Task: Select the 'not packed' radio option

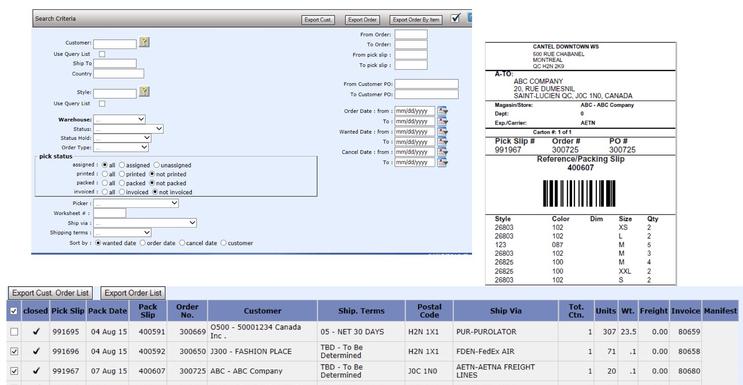Action: 152,183
